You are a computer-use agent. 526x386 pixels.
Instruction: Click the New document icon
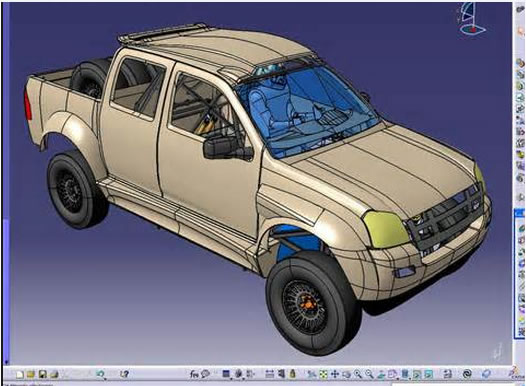pos(20,374)
